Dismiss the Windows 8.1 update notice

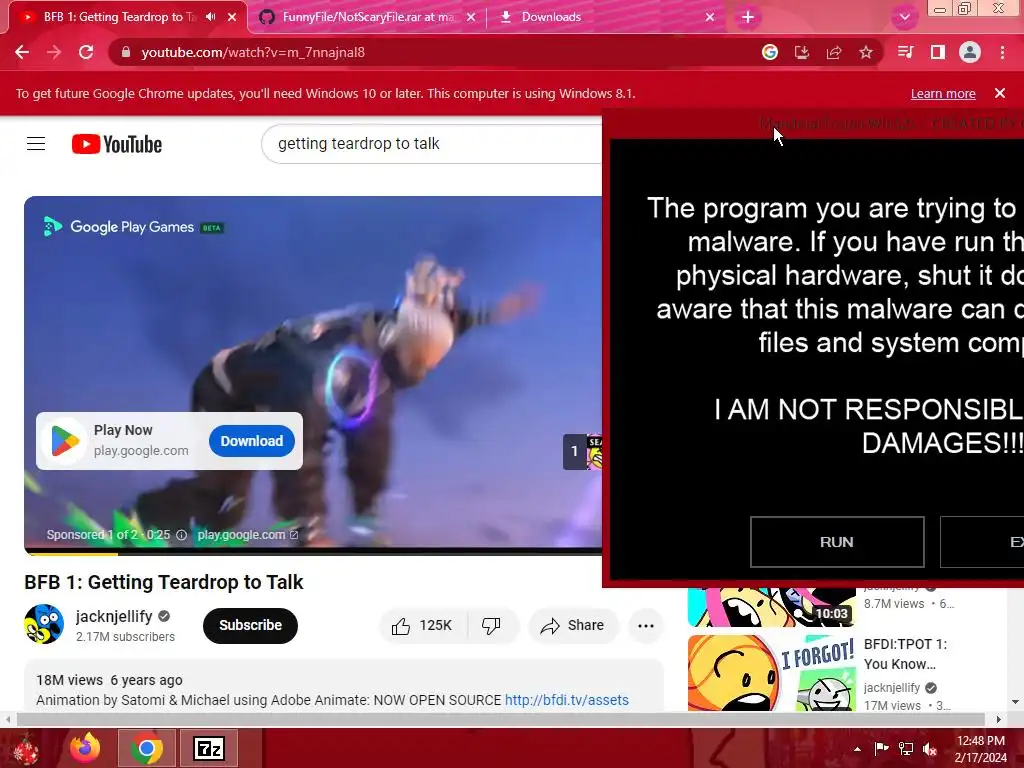tap(1000, 93)
